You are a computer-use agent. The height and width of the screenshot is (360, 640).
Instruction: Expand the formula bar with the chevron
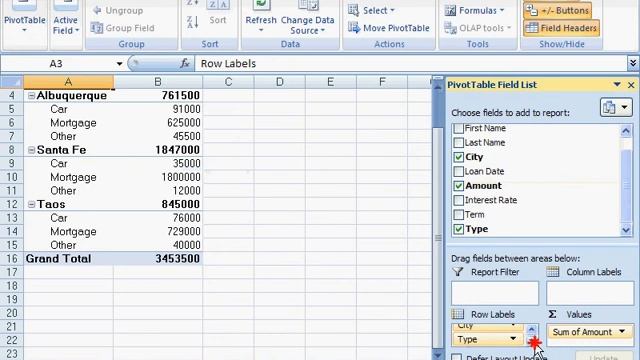click(633, 63)
